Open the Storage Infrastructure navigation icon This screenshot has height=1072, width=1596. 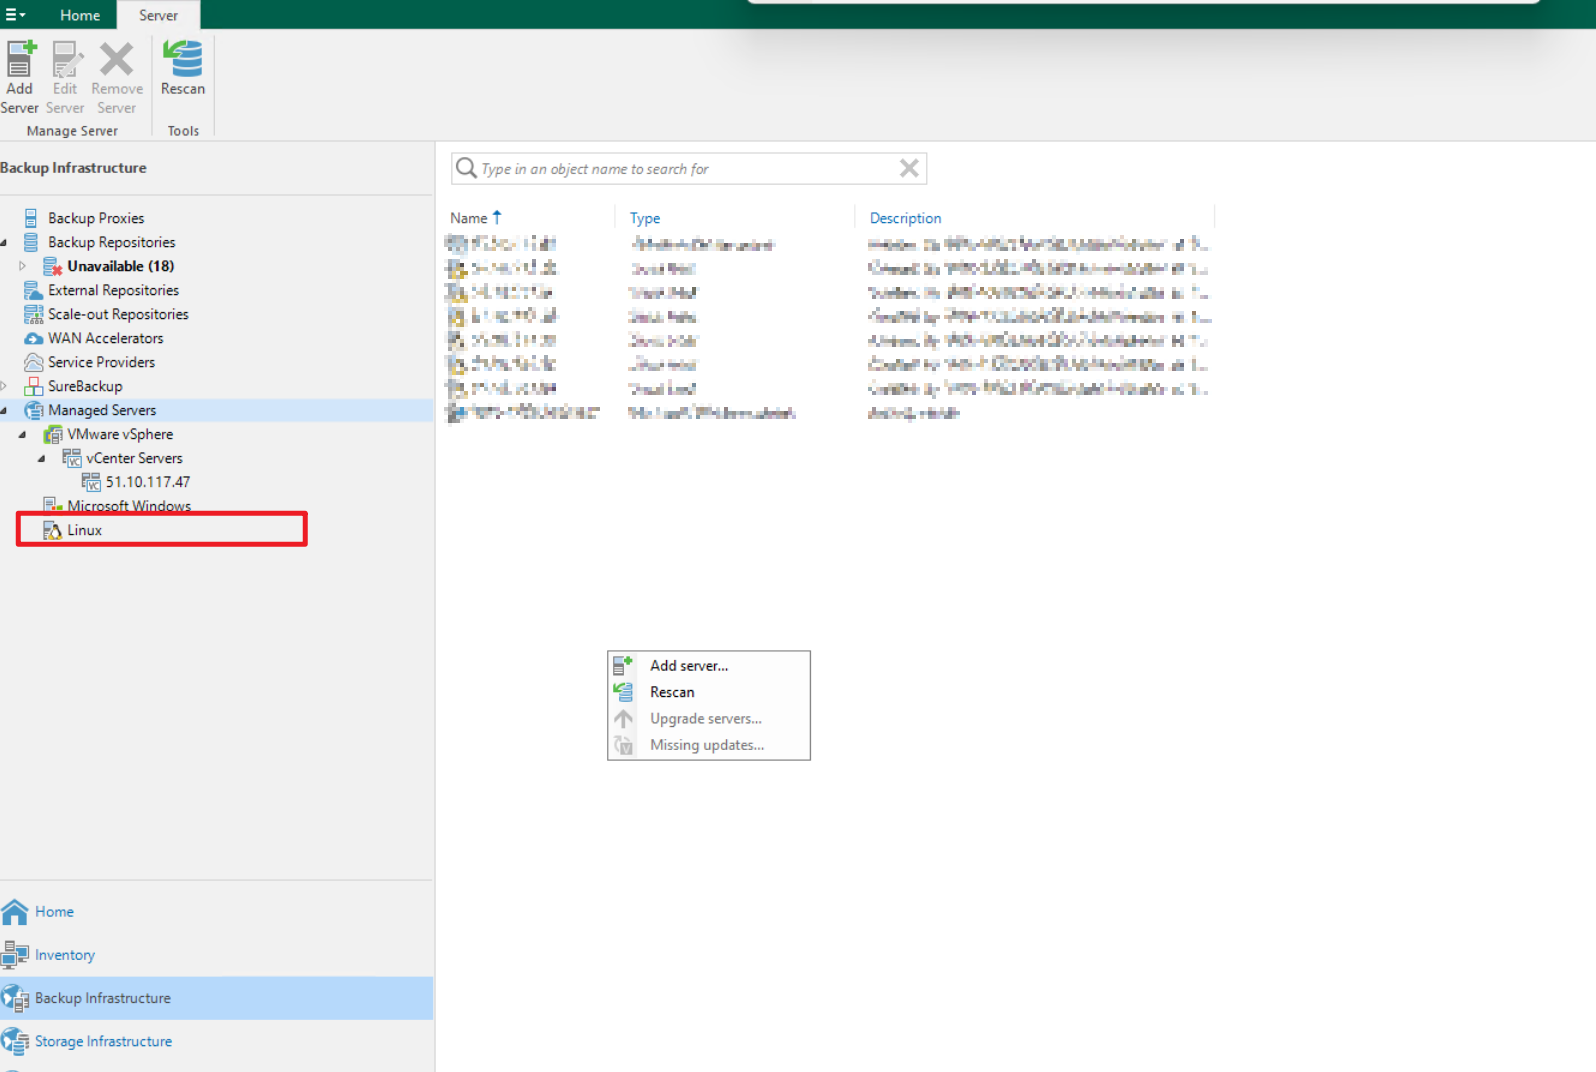click(15, 1041)
